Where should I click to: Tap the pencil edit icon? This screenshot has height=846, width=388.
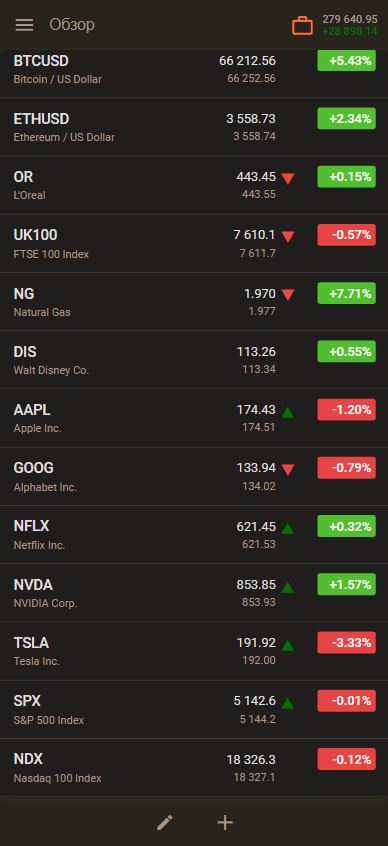click(x=165, y=822)
